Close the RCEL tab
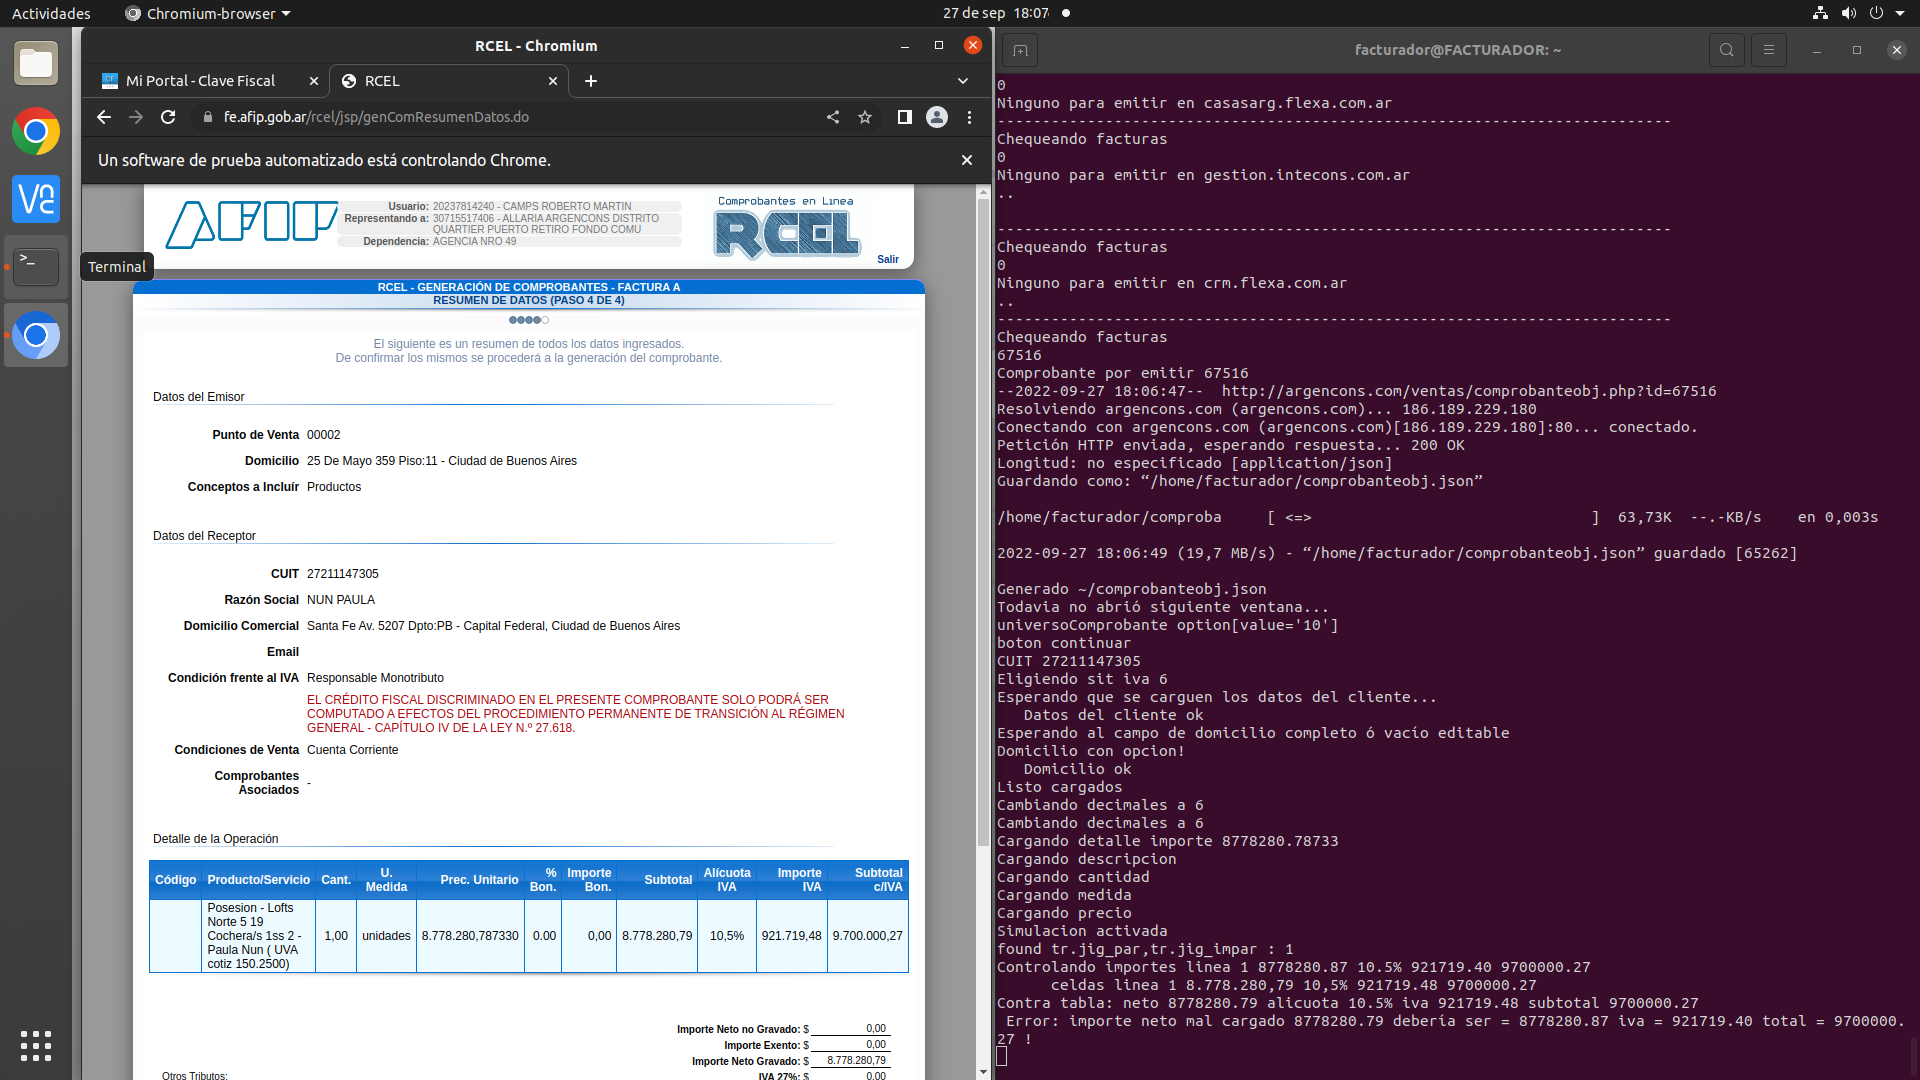1920x1080 pixels. 553,81
